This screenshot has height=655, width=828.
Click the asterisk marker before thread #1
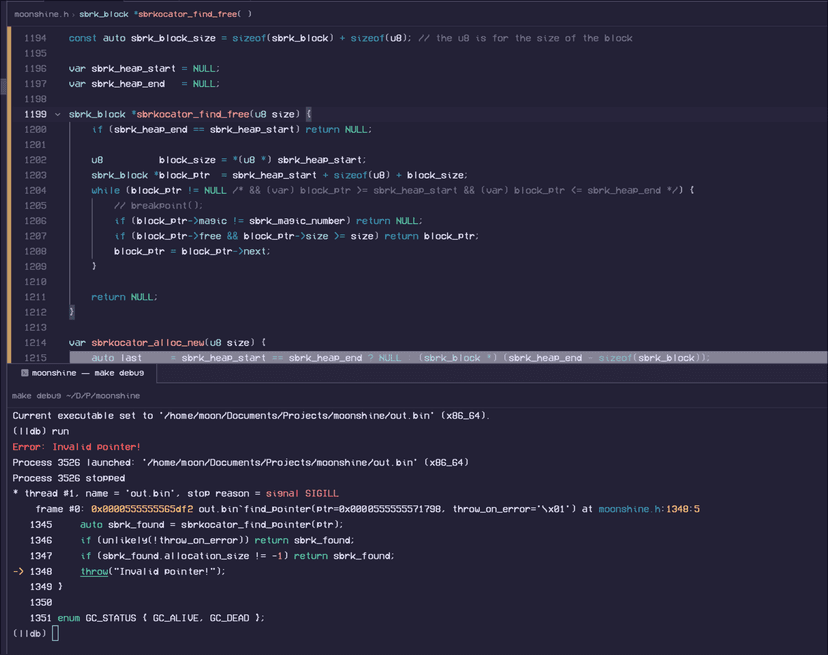(x=16, y=494)
